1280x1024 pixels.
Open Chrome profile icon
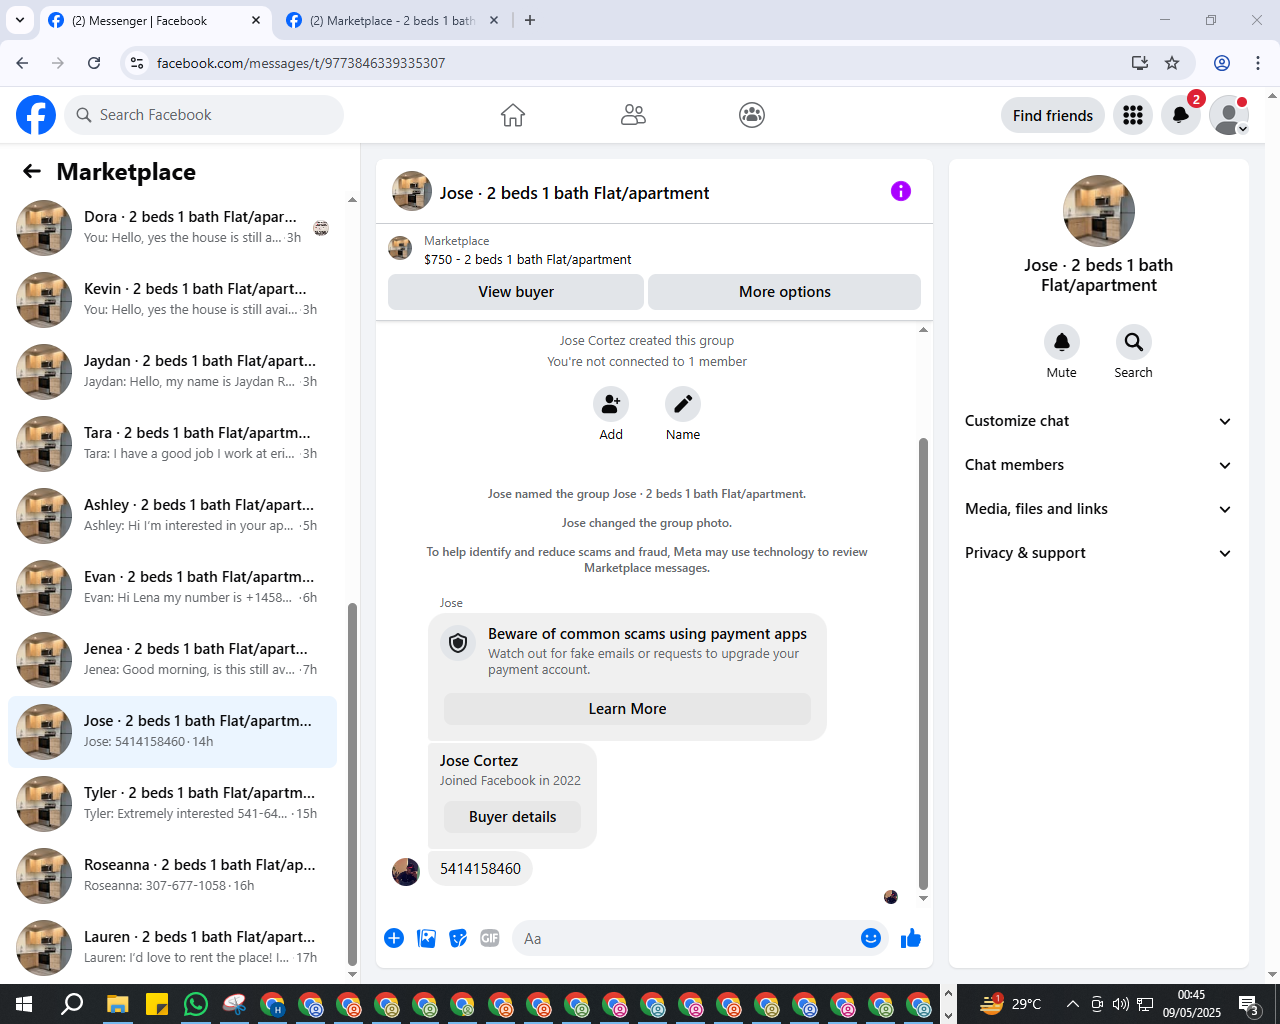point(1222,63)
